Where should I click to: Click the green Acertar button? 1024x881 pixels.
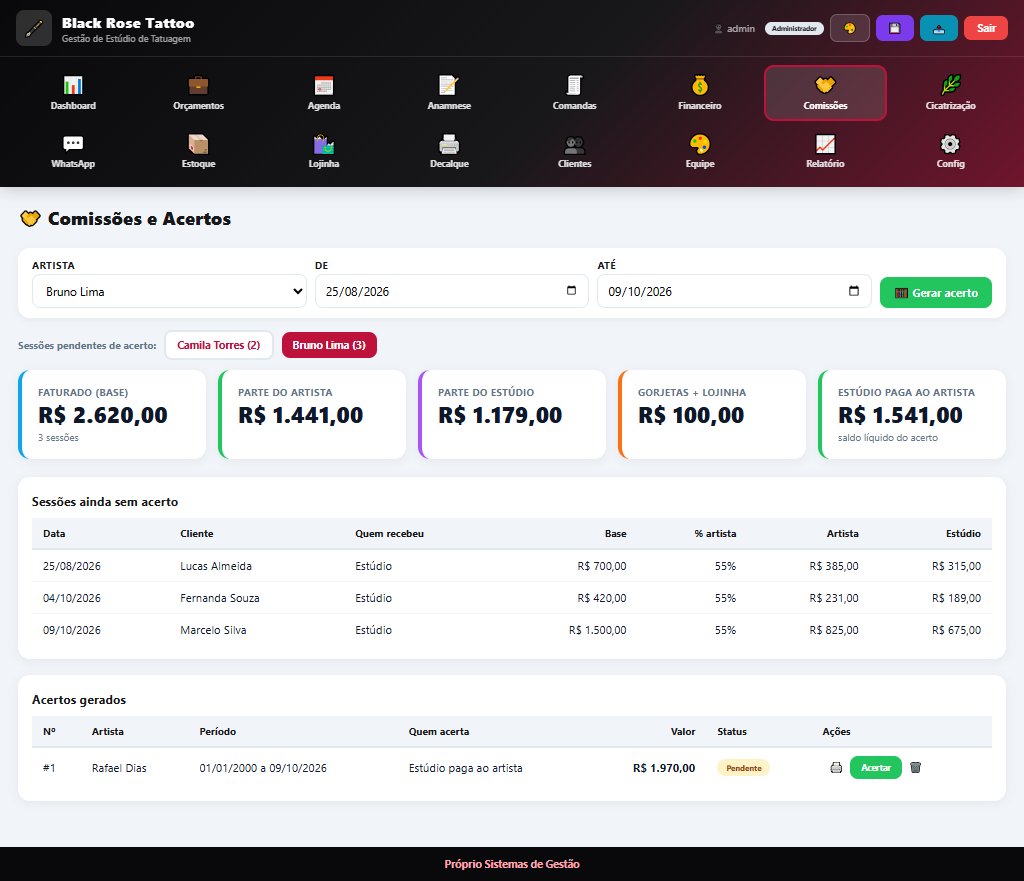[x=875, y=767]
